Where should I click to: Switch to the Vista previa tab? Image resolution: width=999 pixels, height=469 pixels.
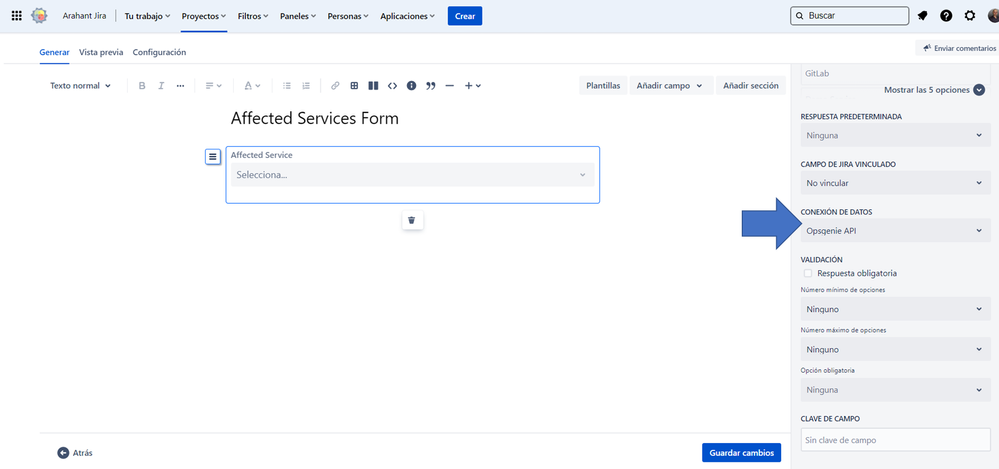(x=101, y=52)
